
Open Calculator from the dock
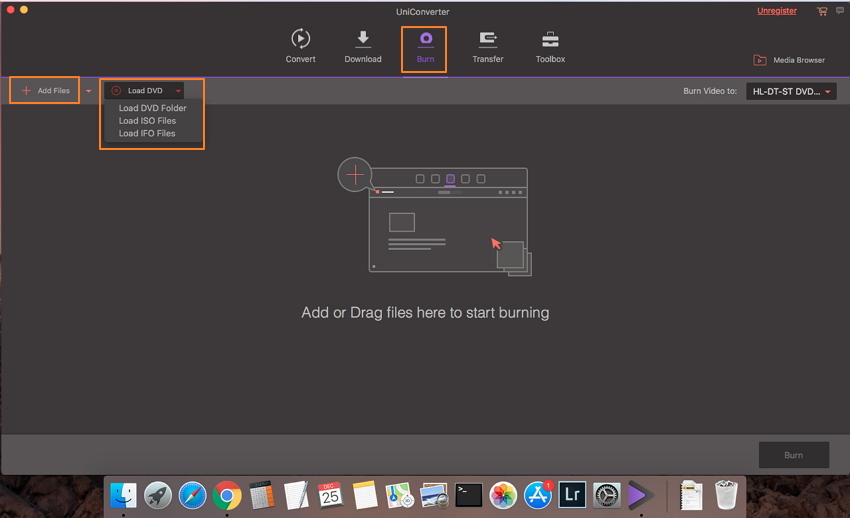tap(262, 495)
